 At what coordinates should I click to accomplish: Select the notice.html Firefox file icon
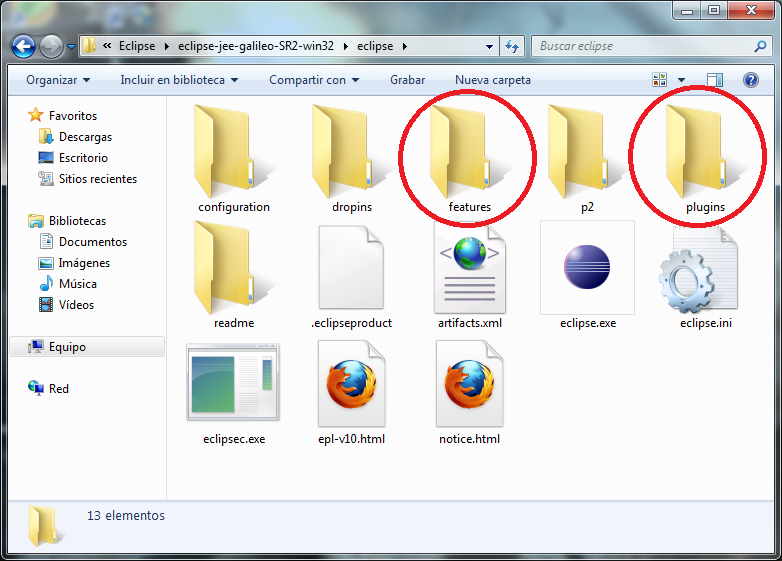click(469, 383)
